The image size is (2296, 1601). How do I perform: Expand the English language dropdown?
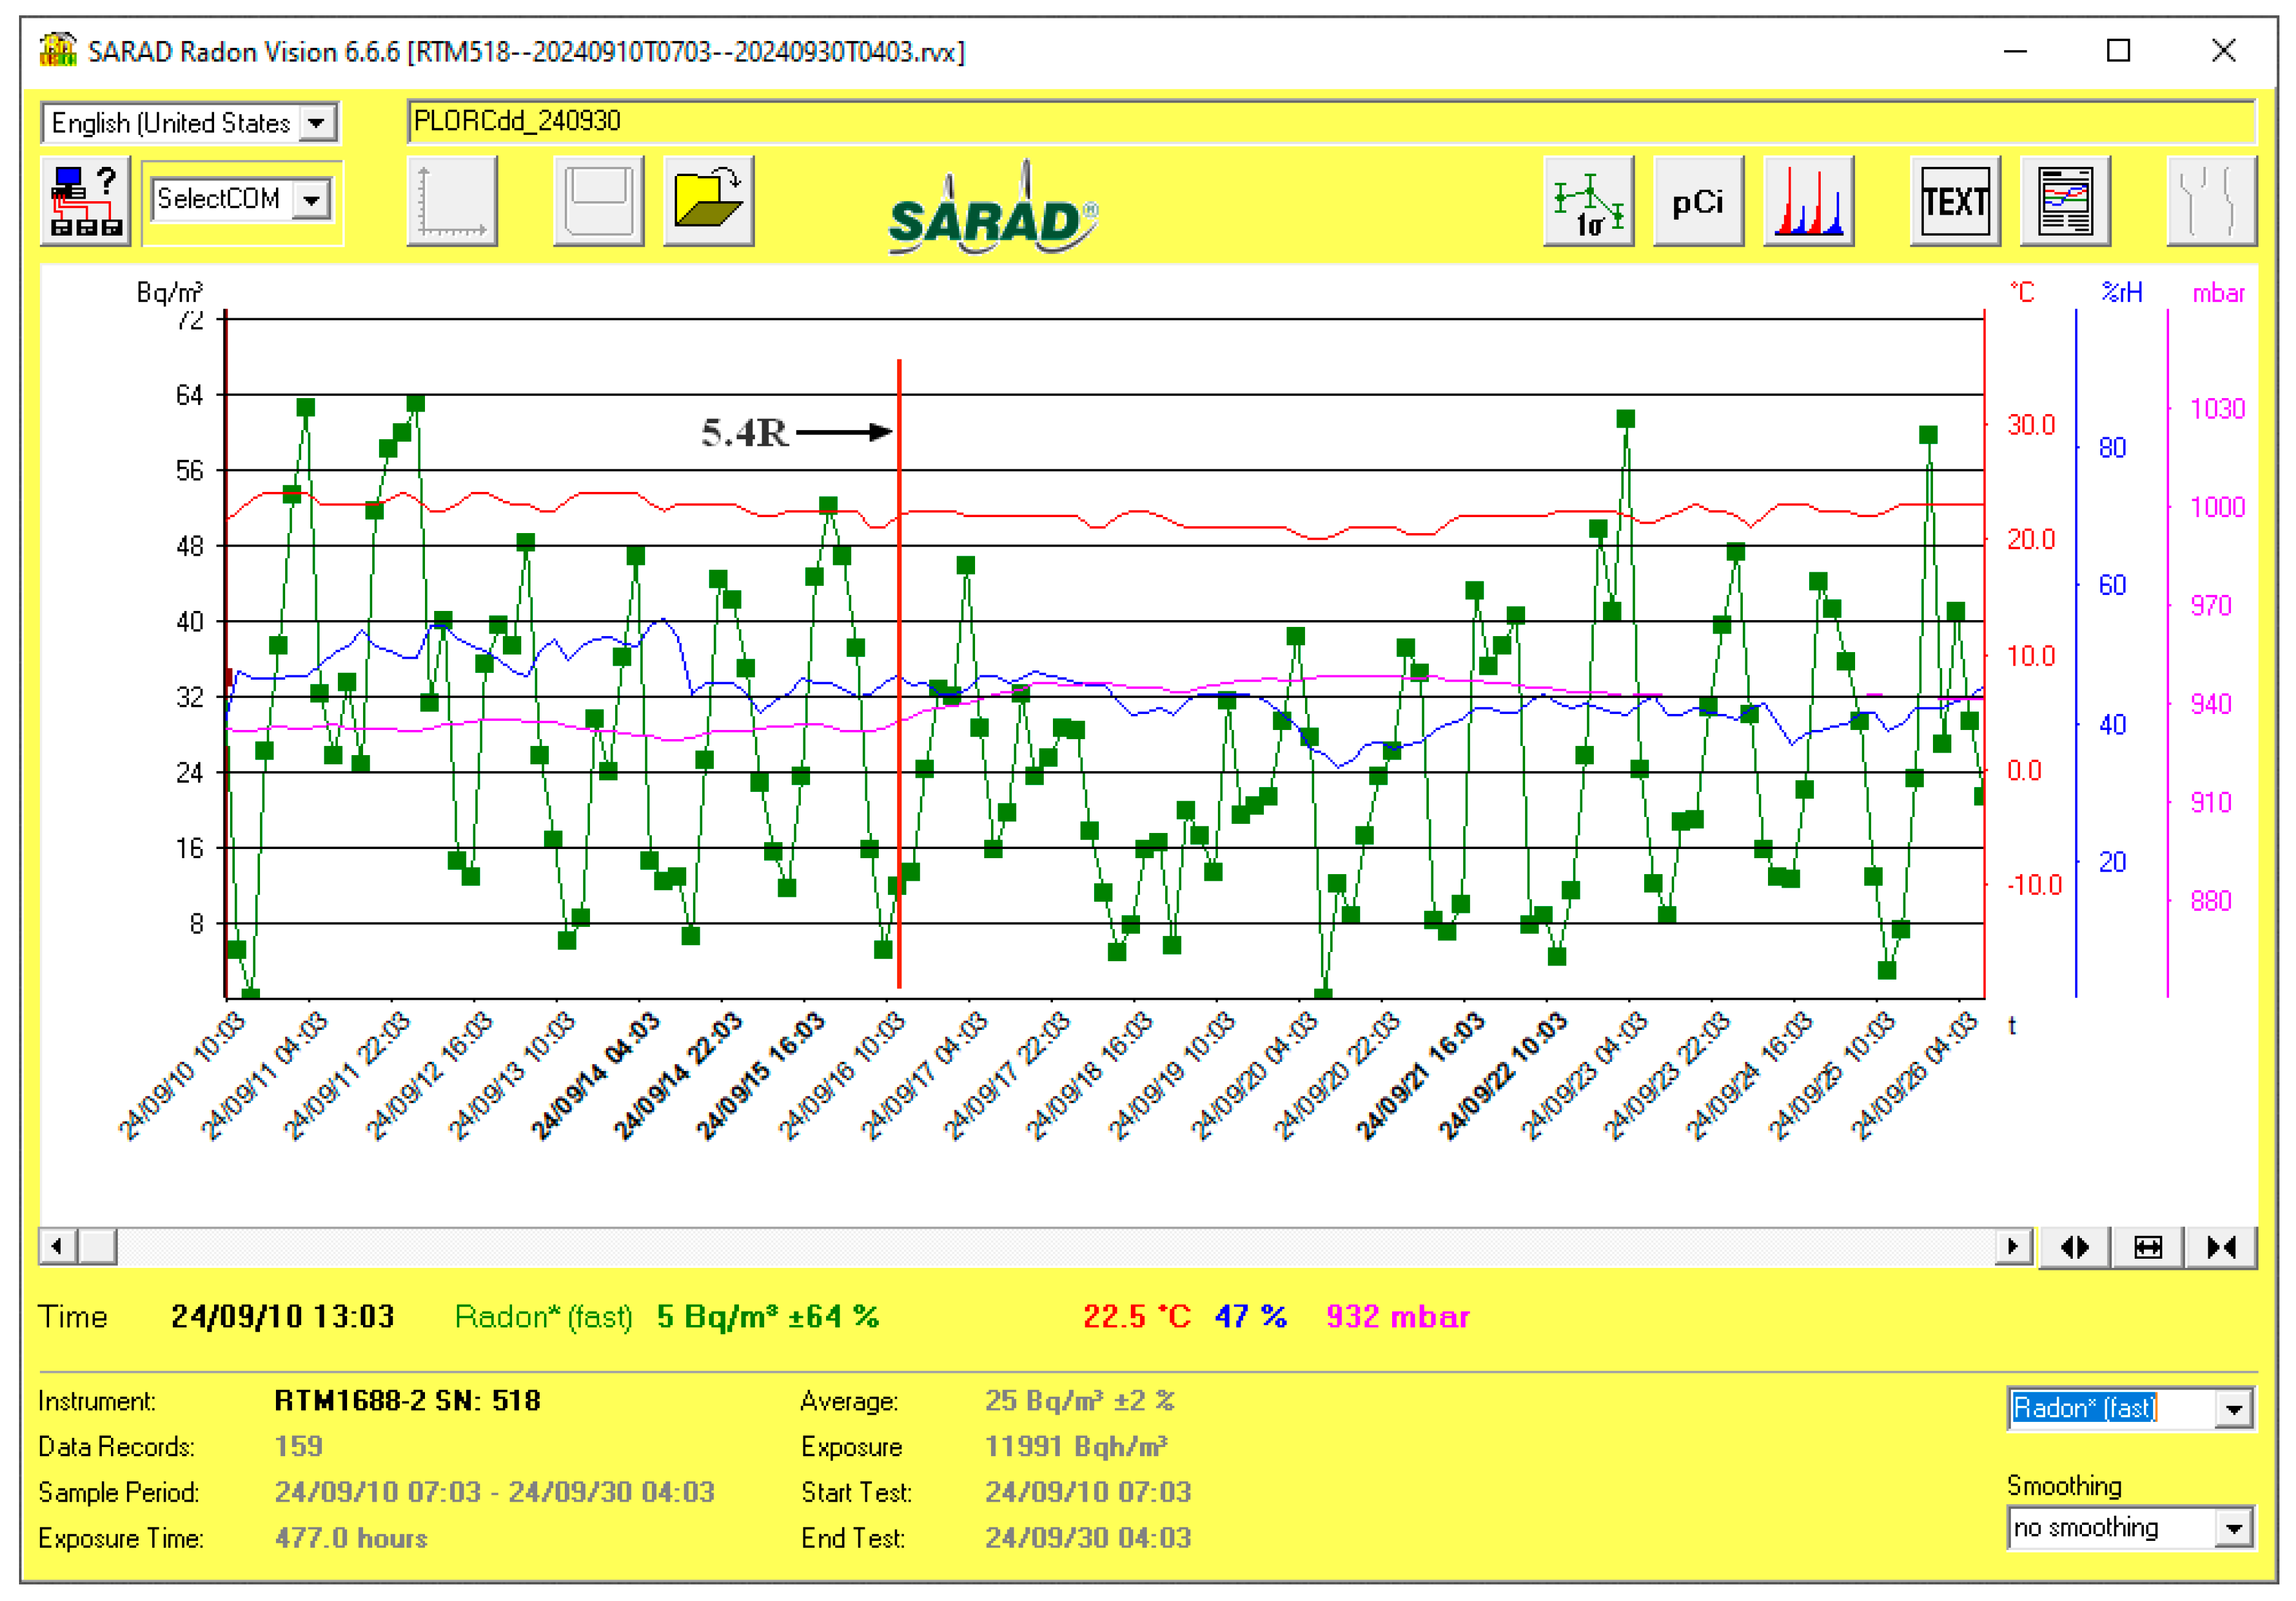(x=317, y=123)
